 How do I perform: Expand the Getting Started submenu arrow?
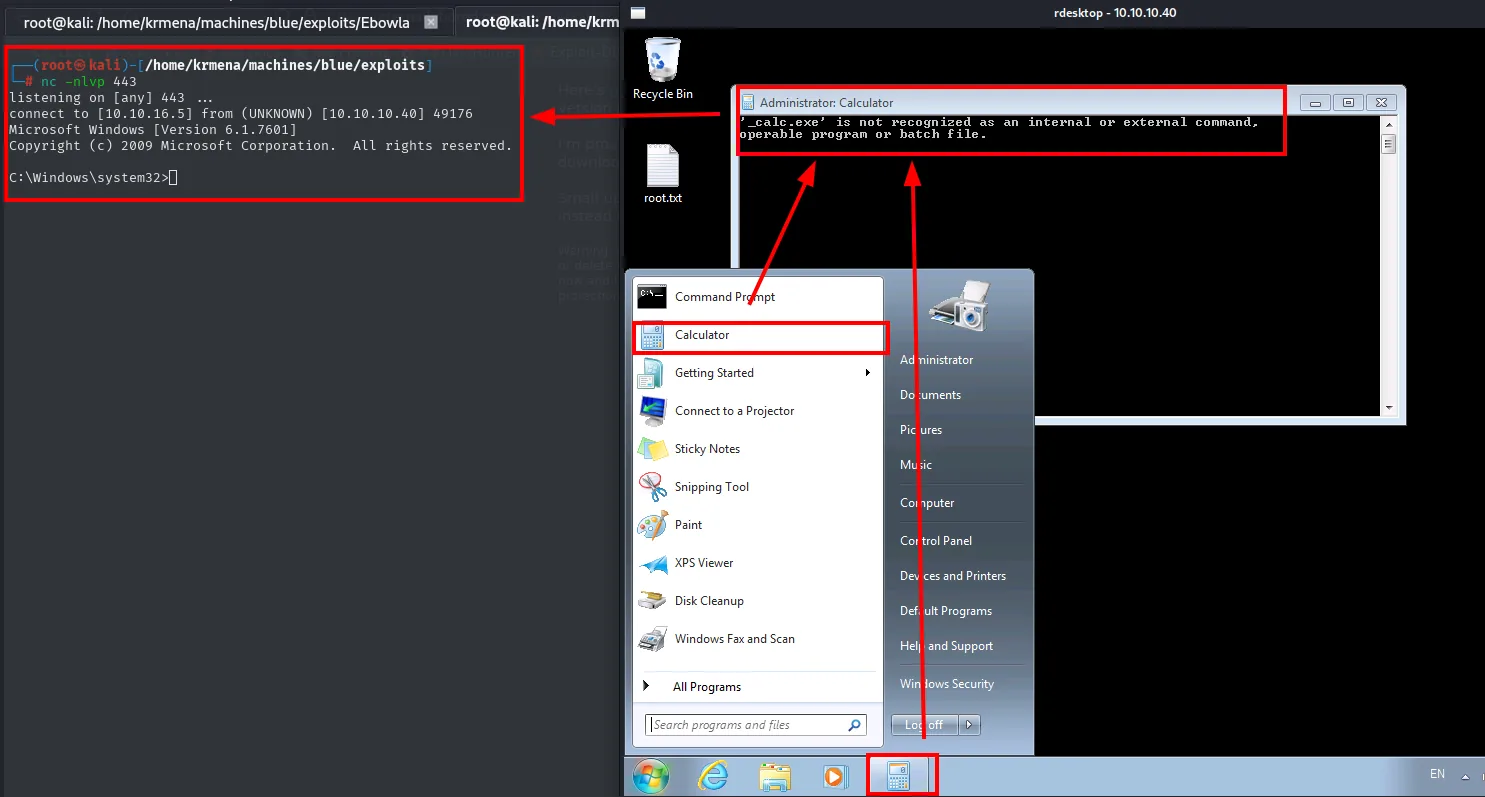[868, 373]
